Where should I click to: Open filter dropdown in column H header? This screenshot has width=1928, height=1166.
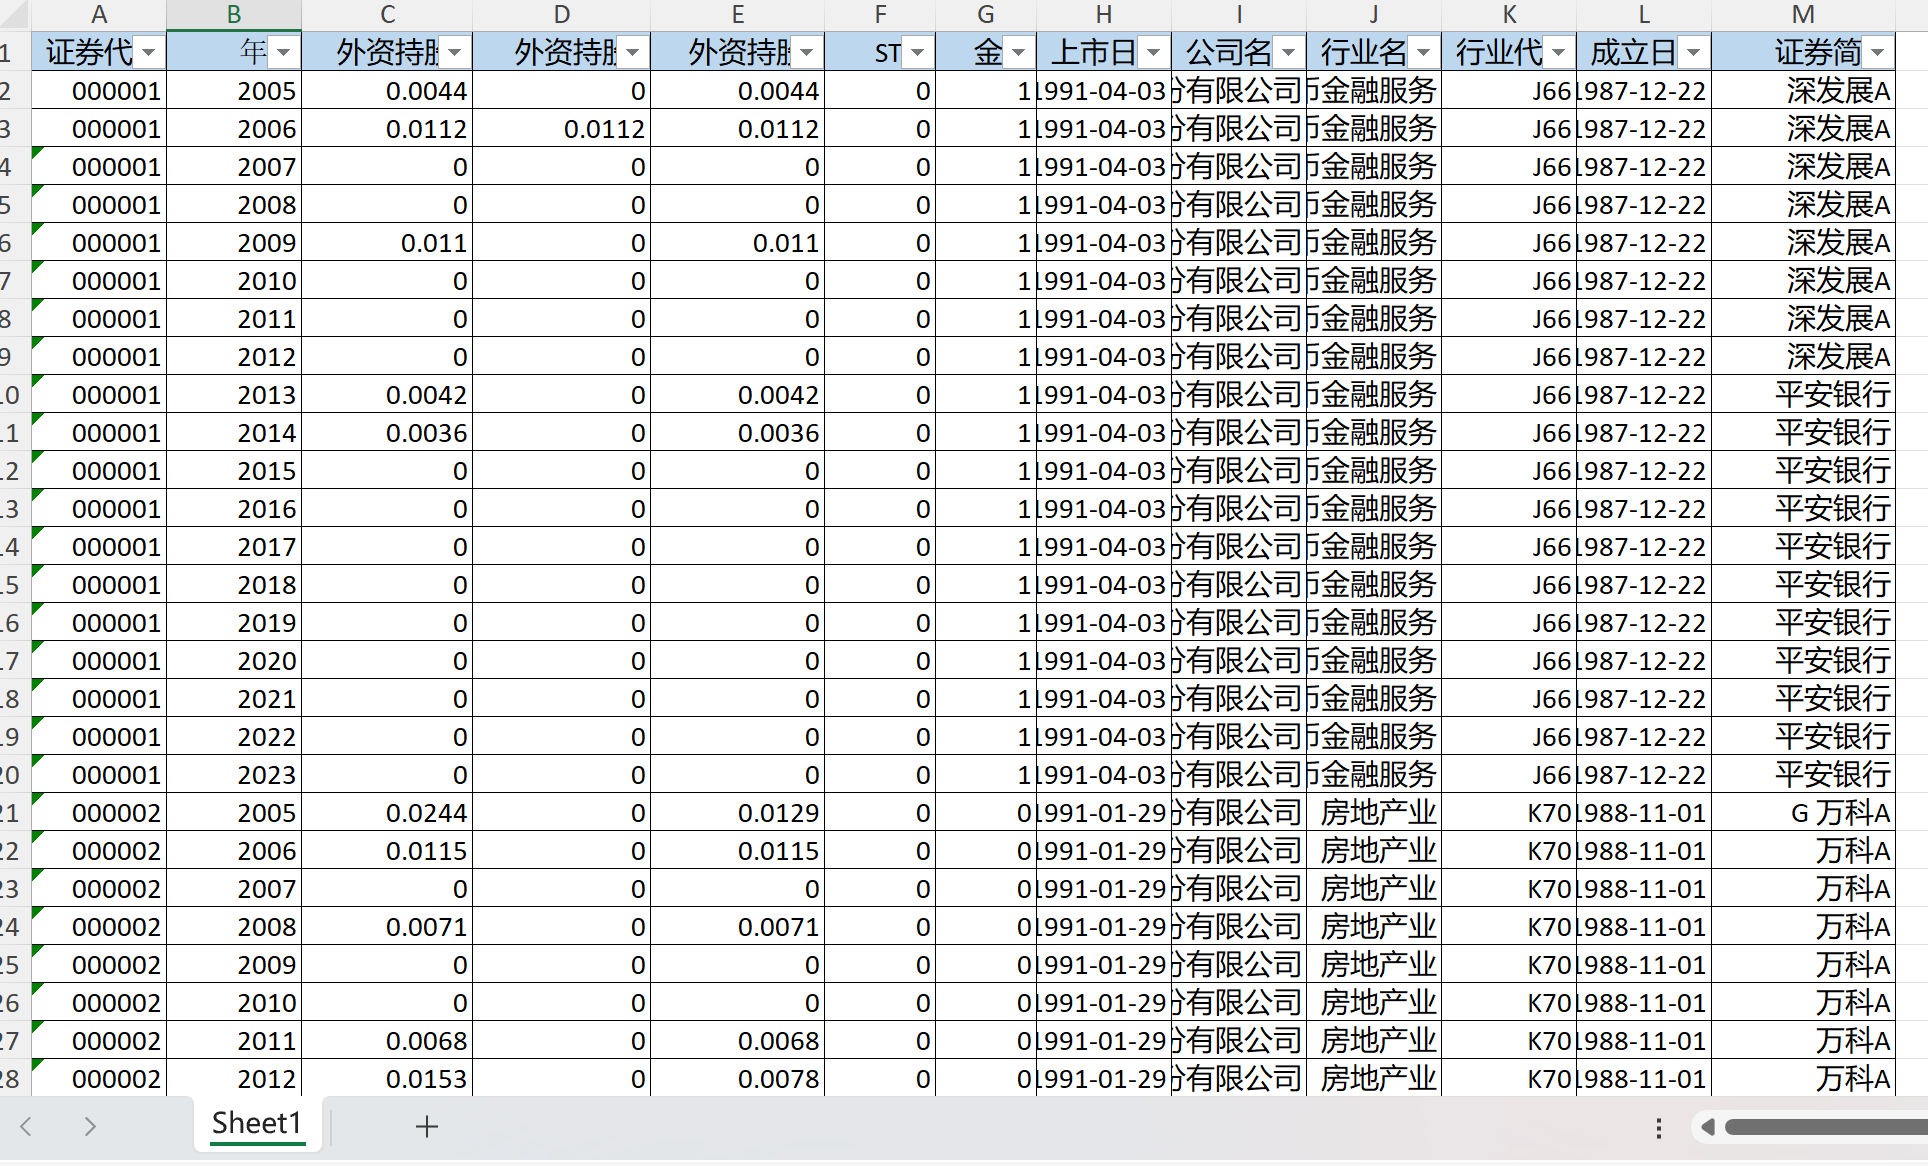[x=1154, y=52]
